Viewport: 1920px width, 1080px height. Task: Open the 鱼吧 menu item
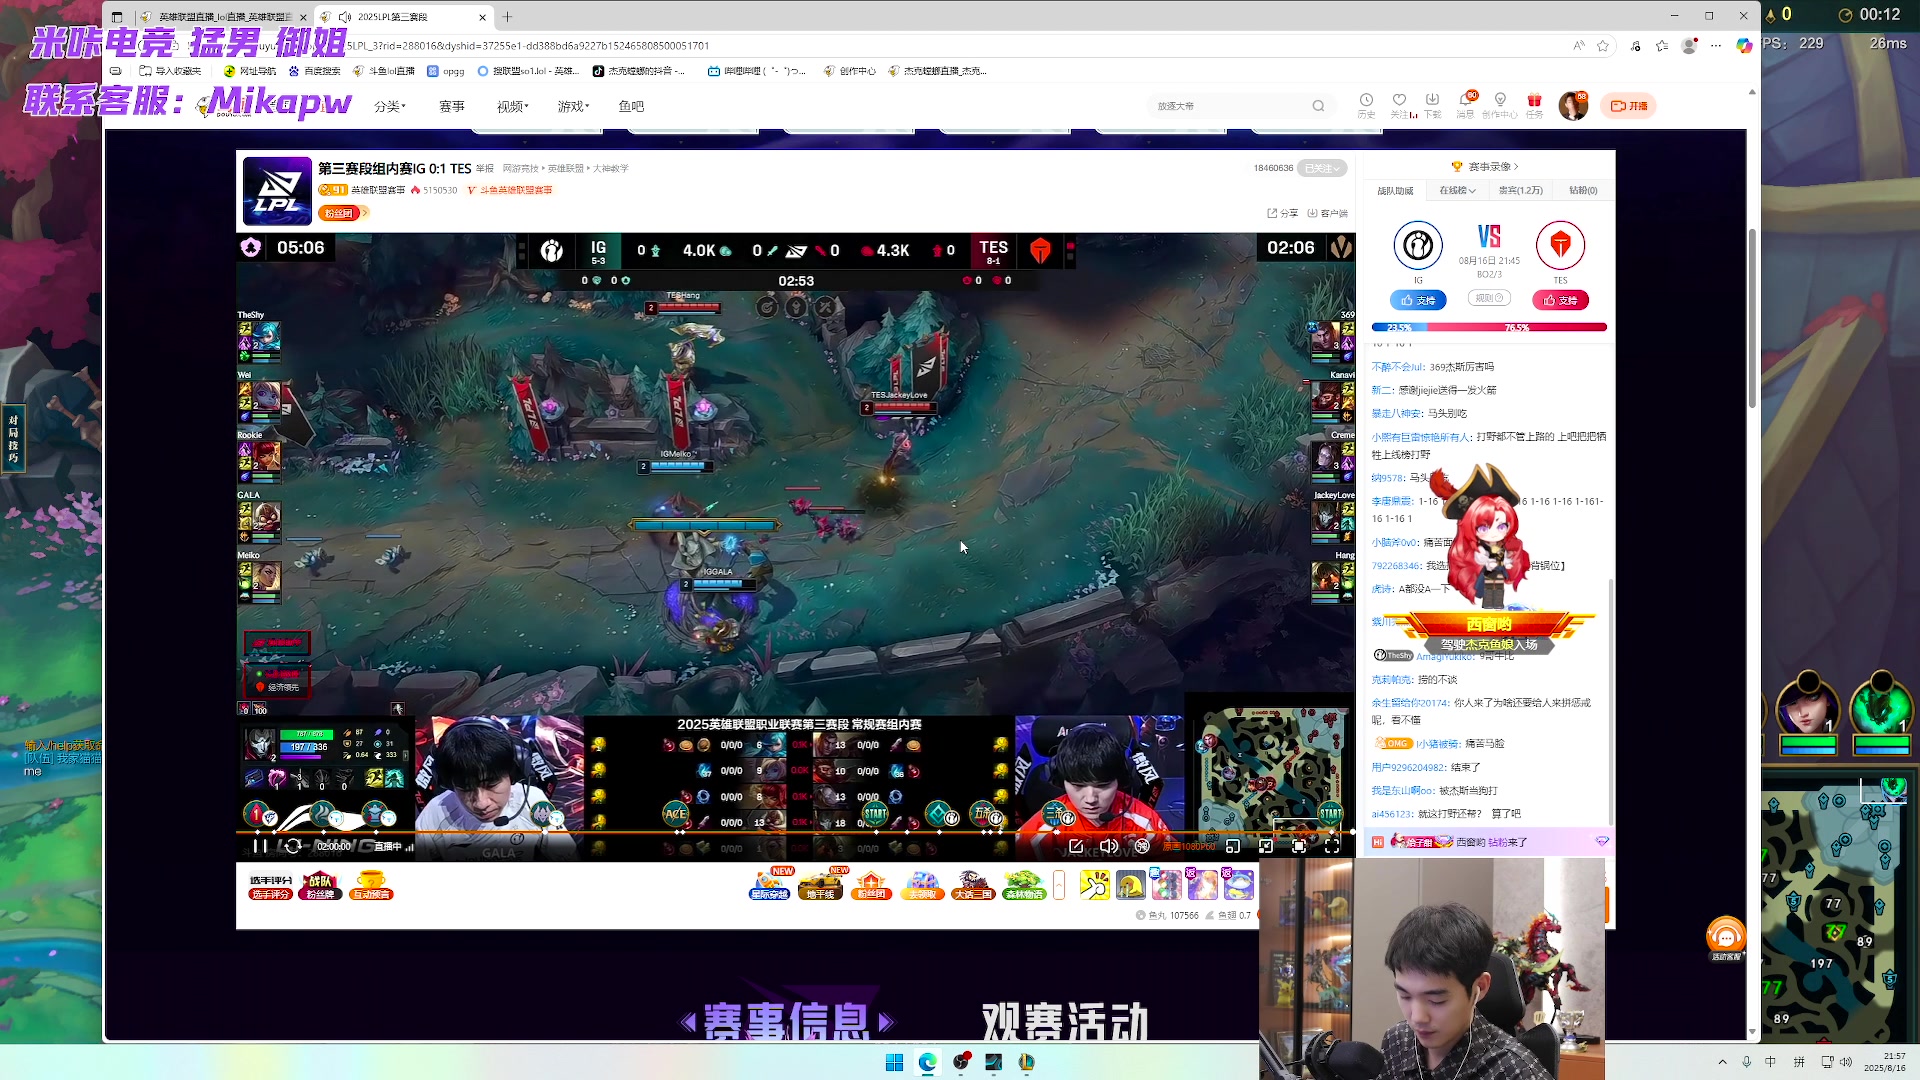point(631,106)
